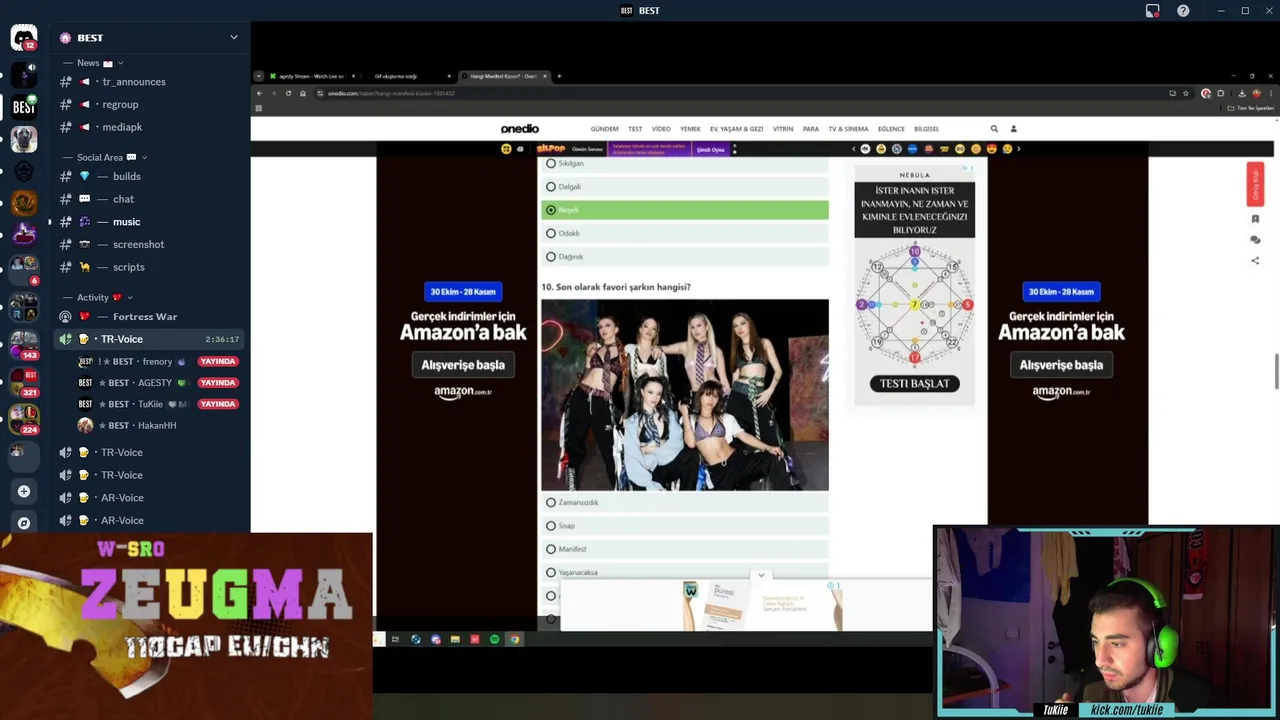Open Discover servers compass icon
1280x720 pixels.
coord(24,522)
